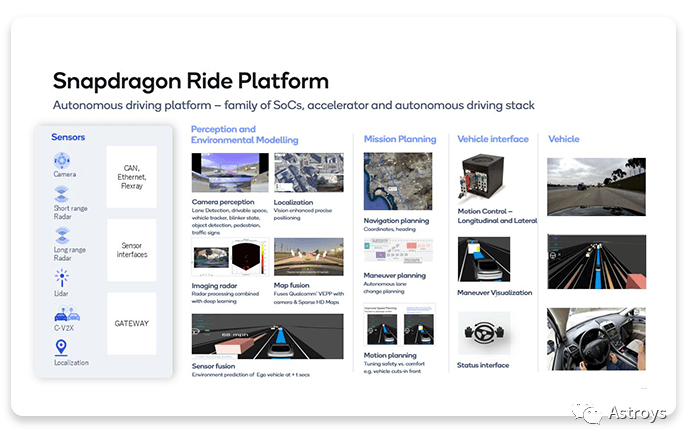Click the C-V2X cars icon

(x=62, y=314)
